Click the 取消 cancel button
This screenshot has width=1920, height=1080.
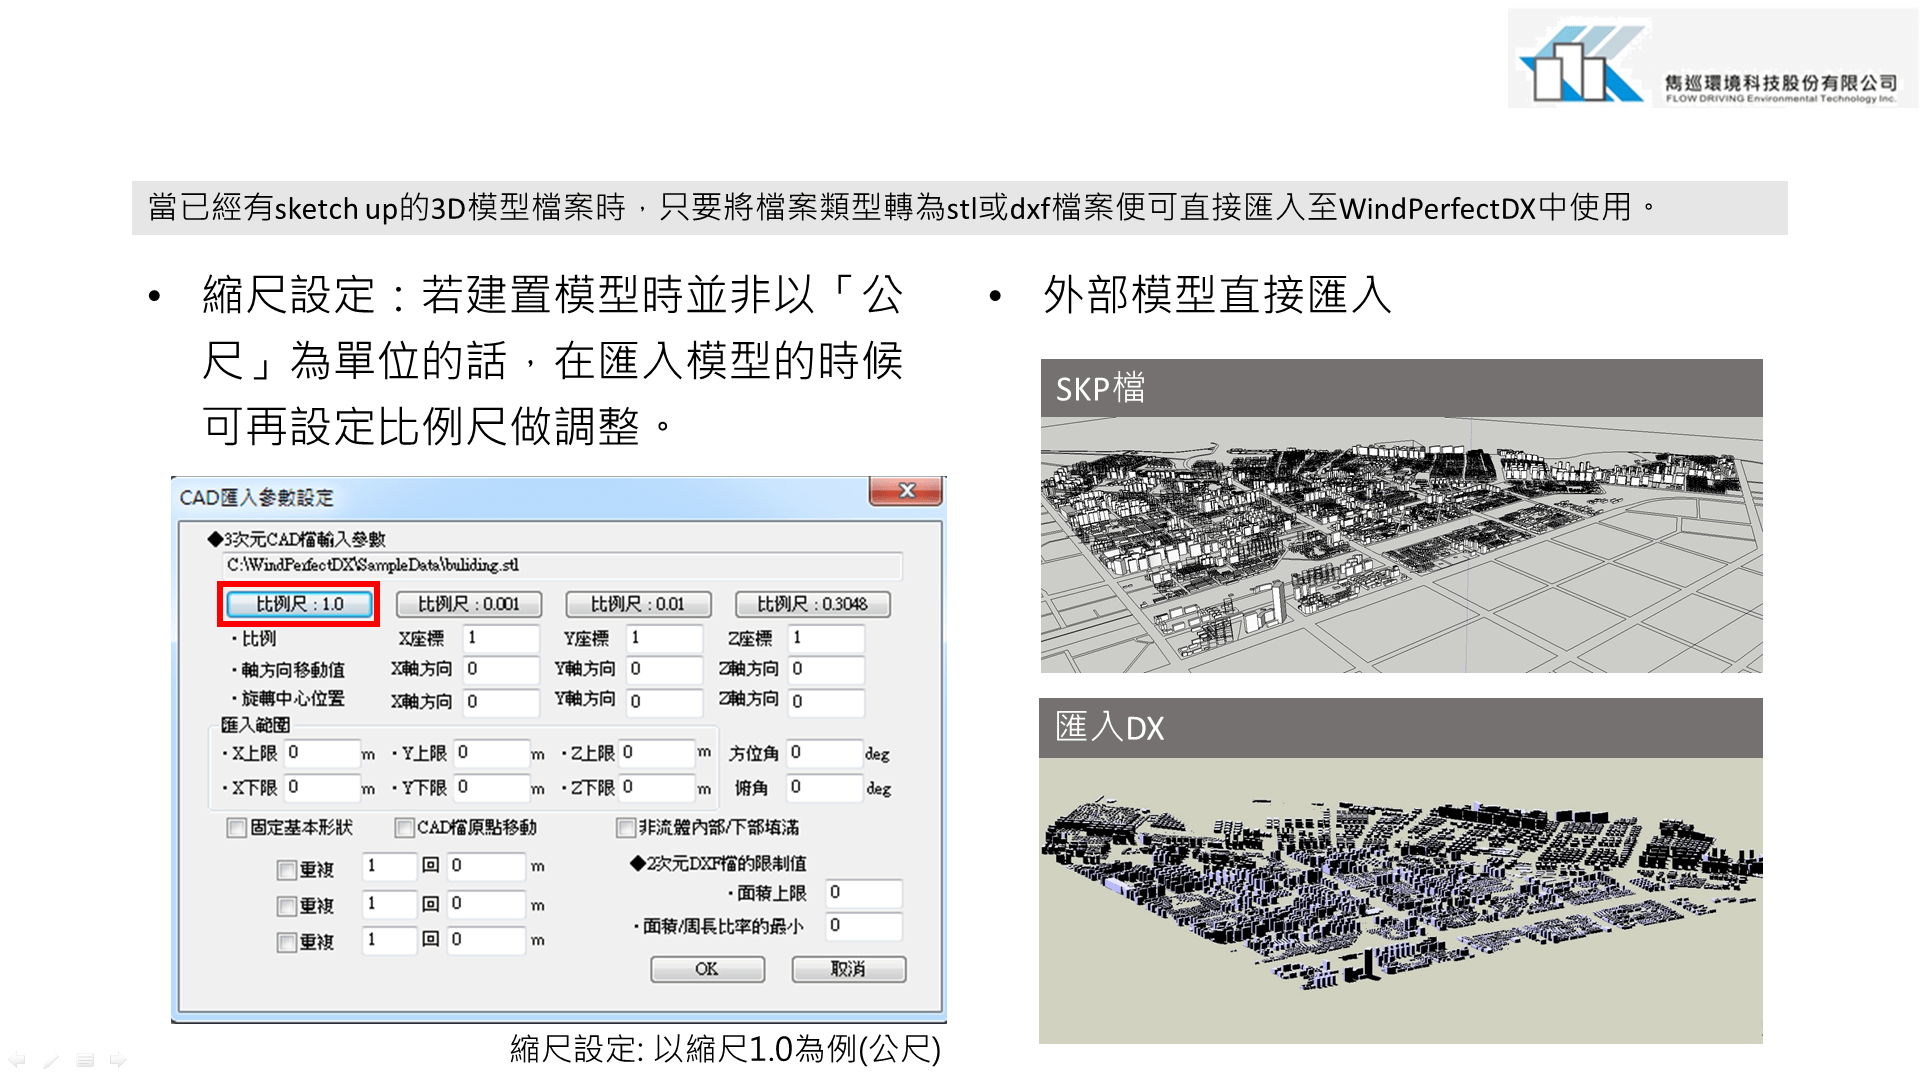tap(848, 969)
